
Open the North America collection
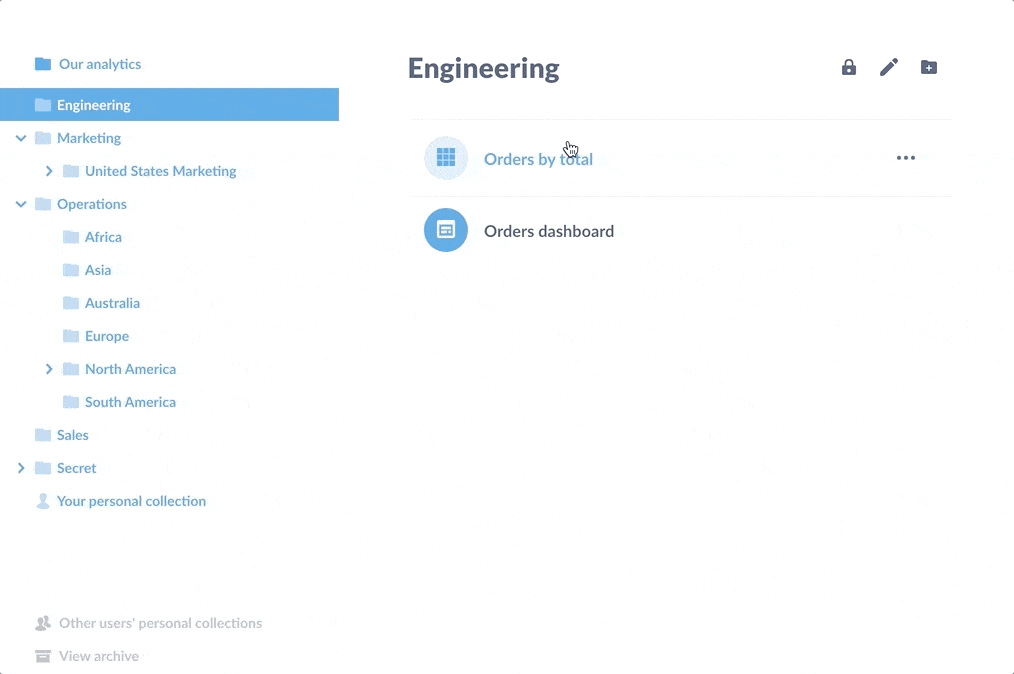click(131, 369)
